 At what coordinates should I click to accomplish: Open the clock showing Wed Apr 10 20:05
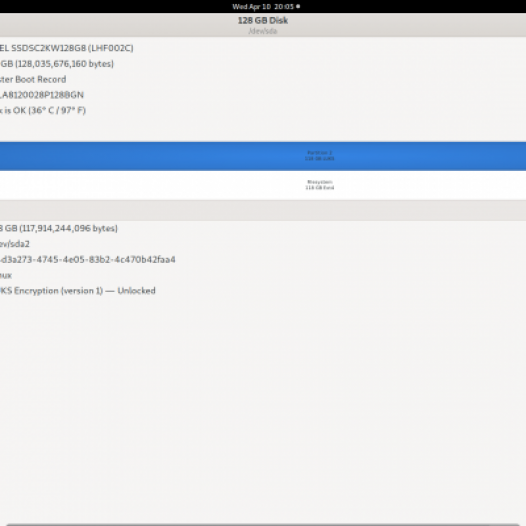pos(263,6)
